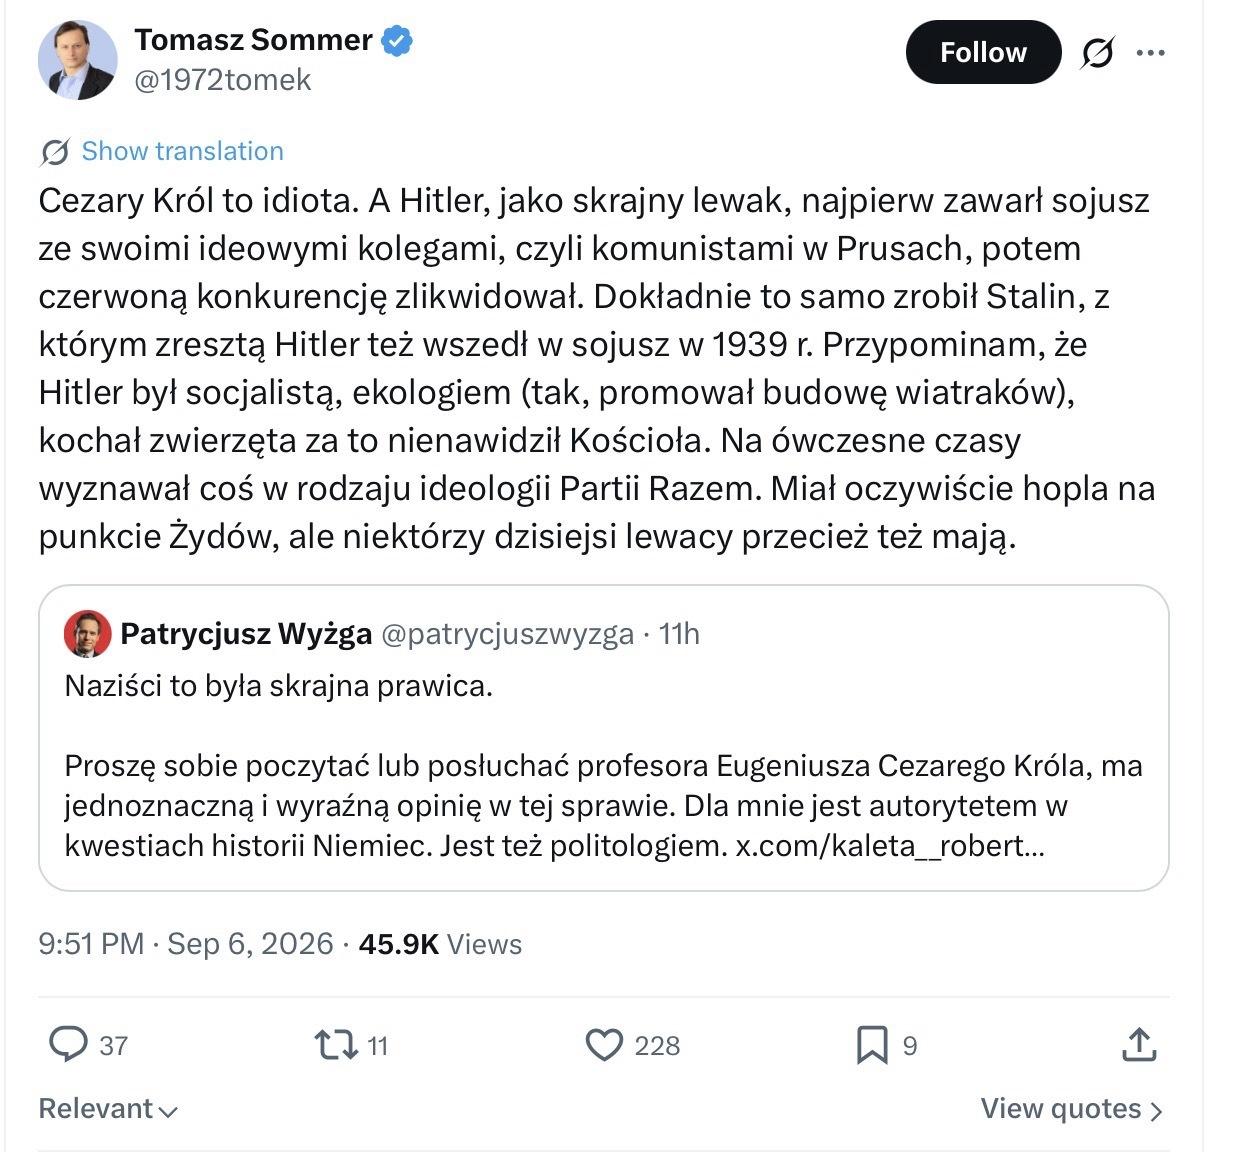Open the x.com/kaleta__robert link
The width and height of the screenshot is (1247, 1152).
pos(890,846)
